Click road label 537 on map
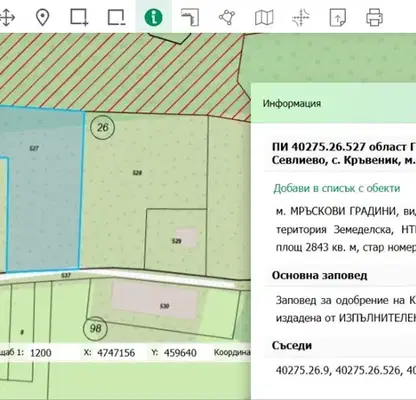This screenshot has width=416, height=400. pyautogui.click(x=66, y=276)
